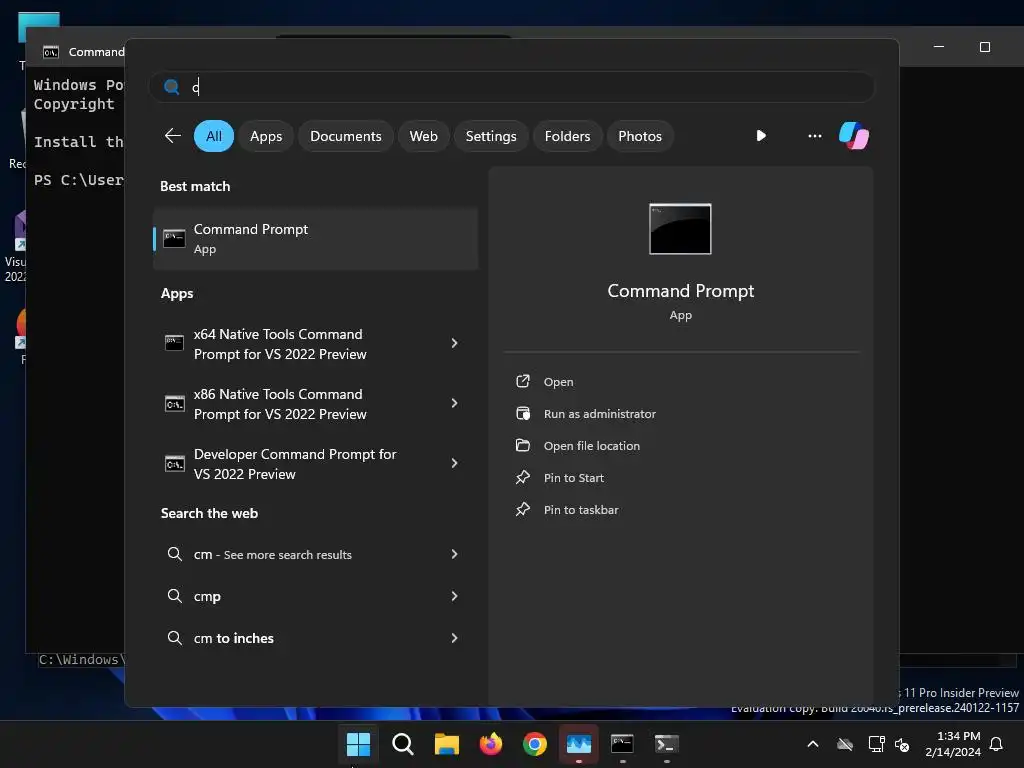Select the Documents filter tab
Viewport: 1024px width, 768px height.
coord(345,136)
